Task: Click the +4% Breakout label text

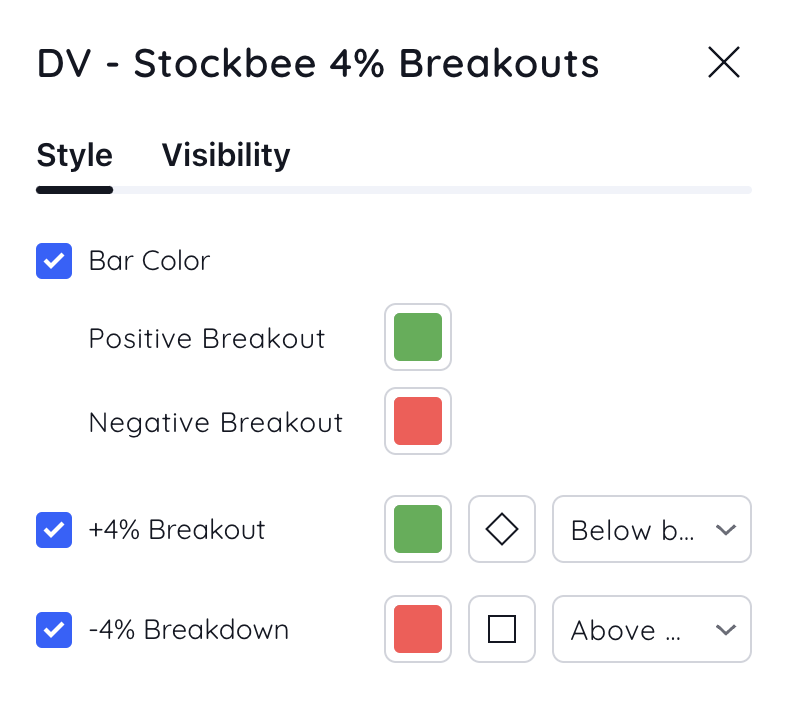Action: point(177,530)
